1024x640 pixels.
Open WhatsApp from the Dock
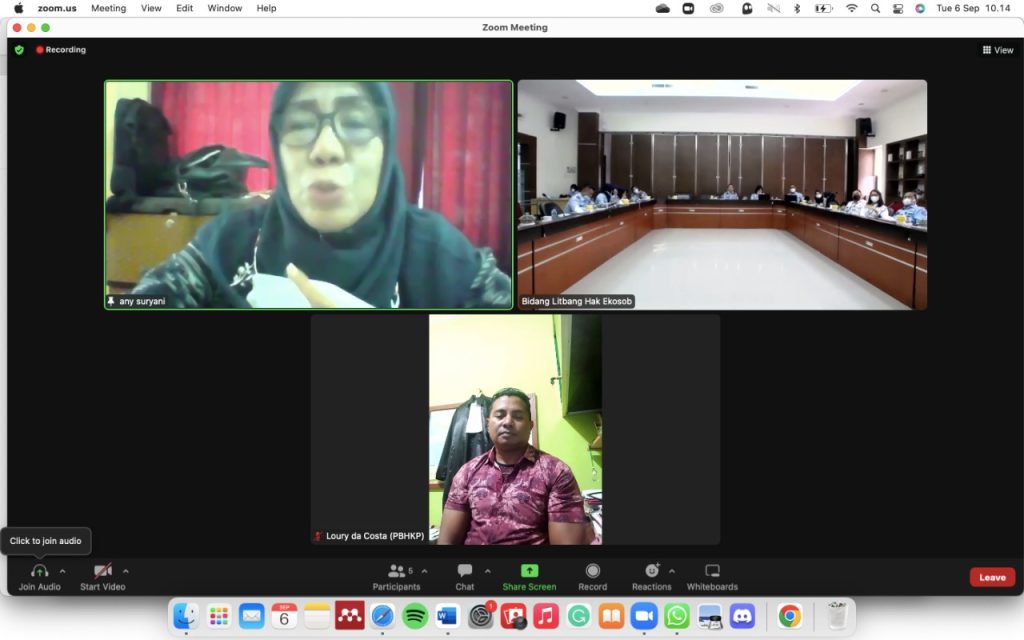coord(677,616)
